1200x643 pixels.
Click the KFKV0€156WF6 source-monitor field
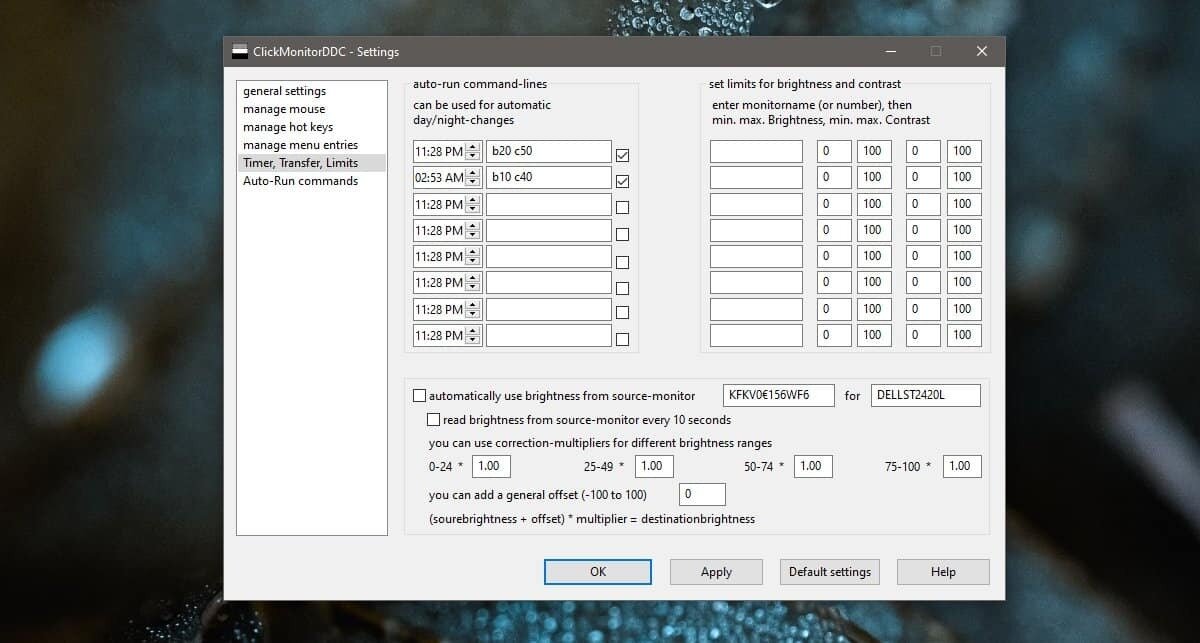coord(778,395)
